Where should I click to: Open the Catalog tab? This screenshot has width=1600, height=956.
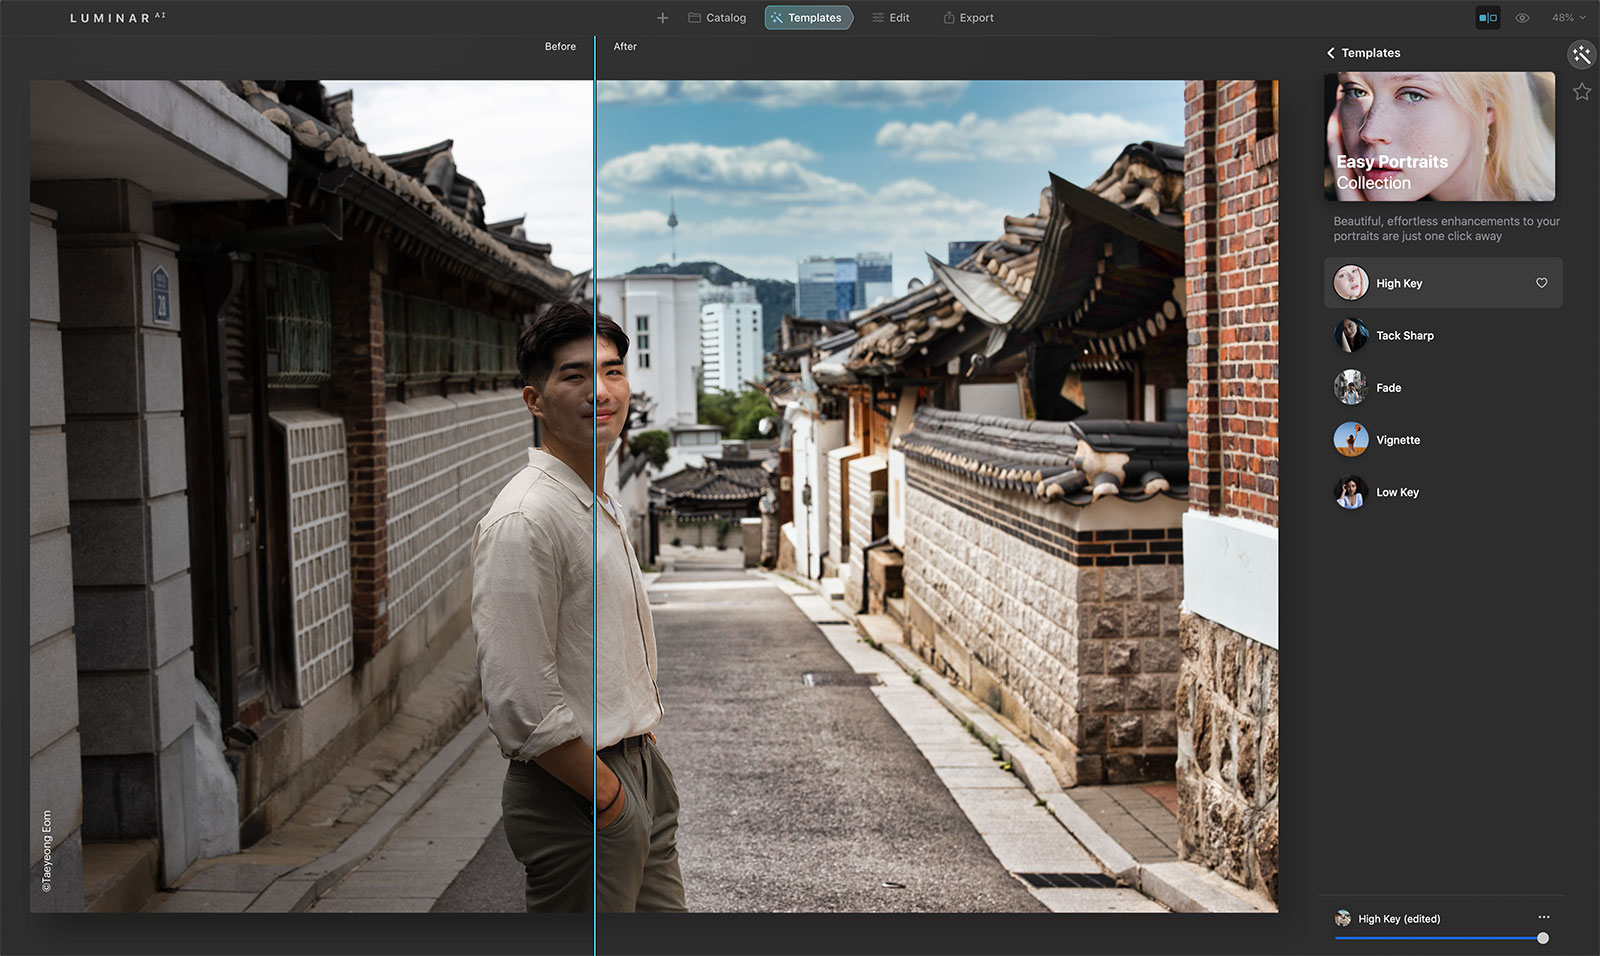[x=717, y=18]
